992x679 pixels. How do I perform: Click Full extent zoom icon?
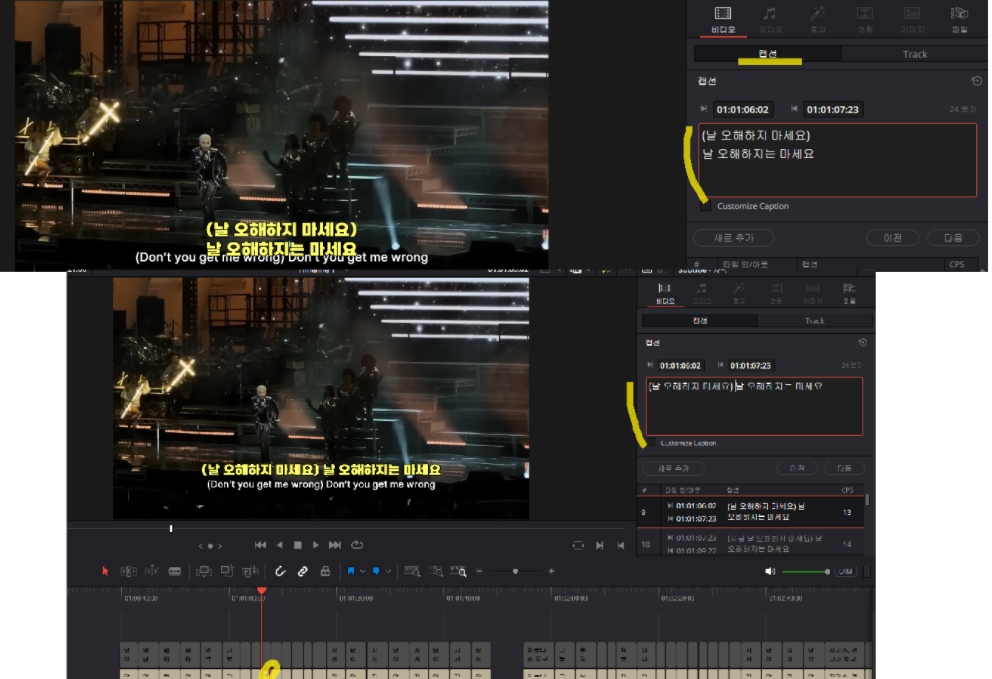tap(412, 571)
